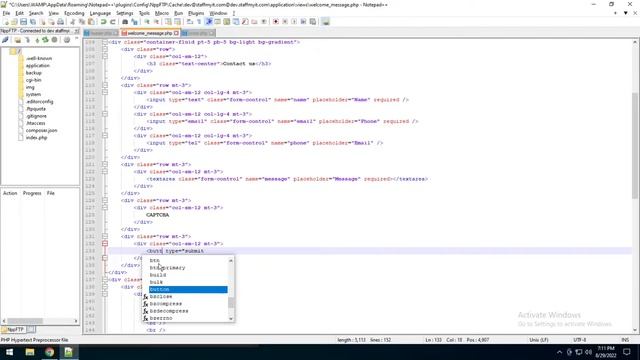Click the NppFTP upload file icon
This screenshot has height=360, width=640.
click(x=37, y=40)
